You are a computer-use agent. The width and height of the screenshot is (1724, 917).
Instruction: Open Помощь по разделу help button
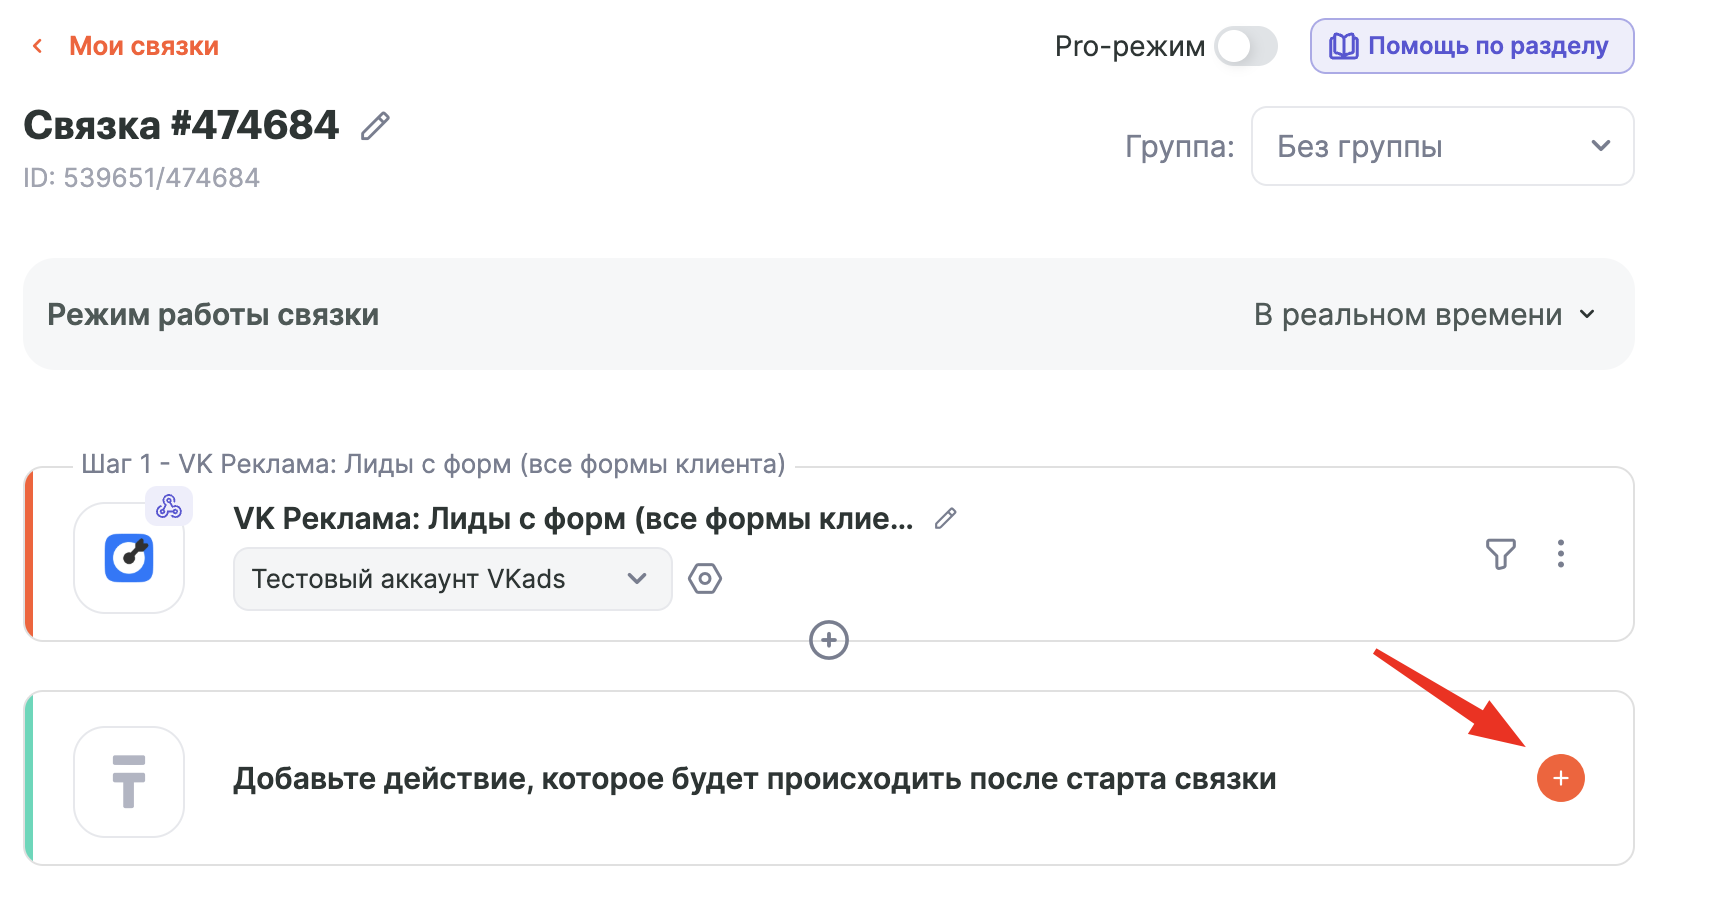(x=1472, y=46)
